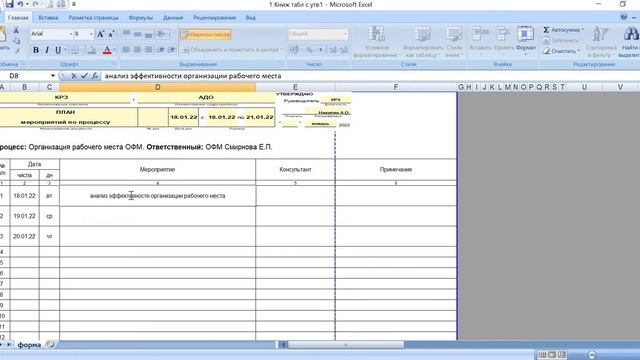The height and width of the screenshot is (360, 640).
Task: Copy the selection in clipboard group
Action: (x=16, y=41)
